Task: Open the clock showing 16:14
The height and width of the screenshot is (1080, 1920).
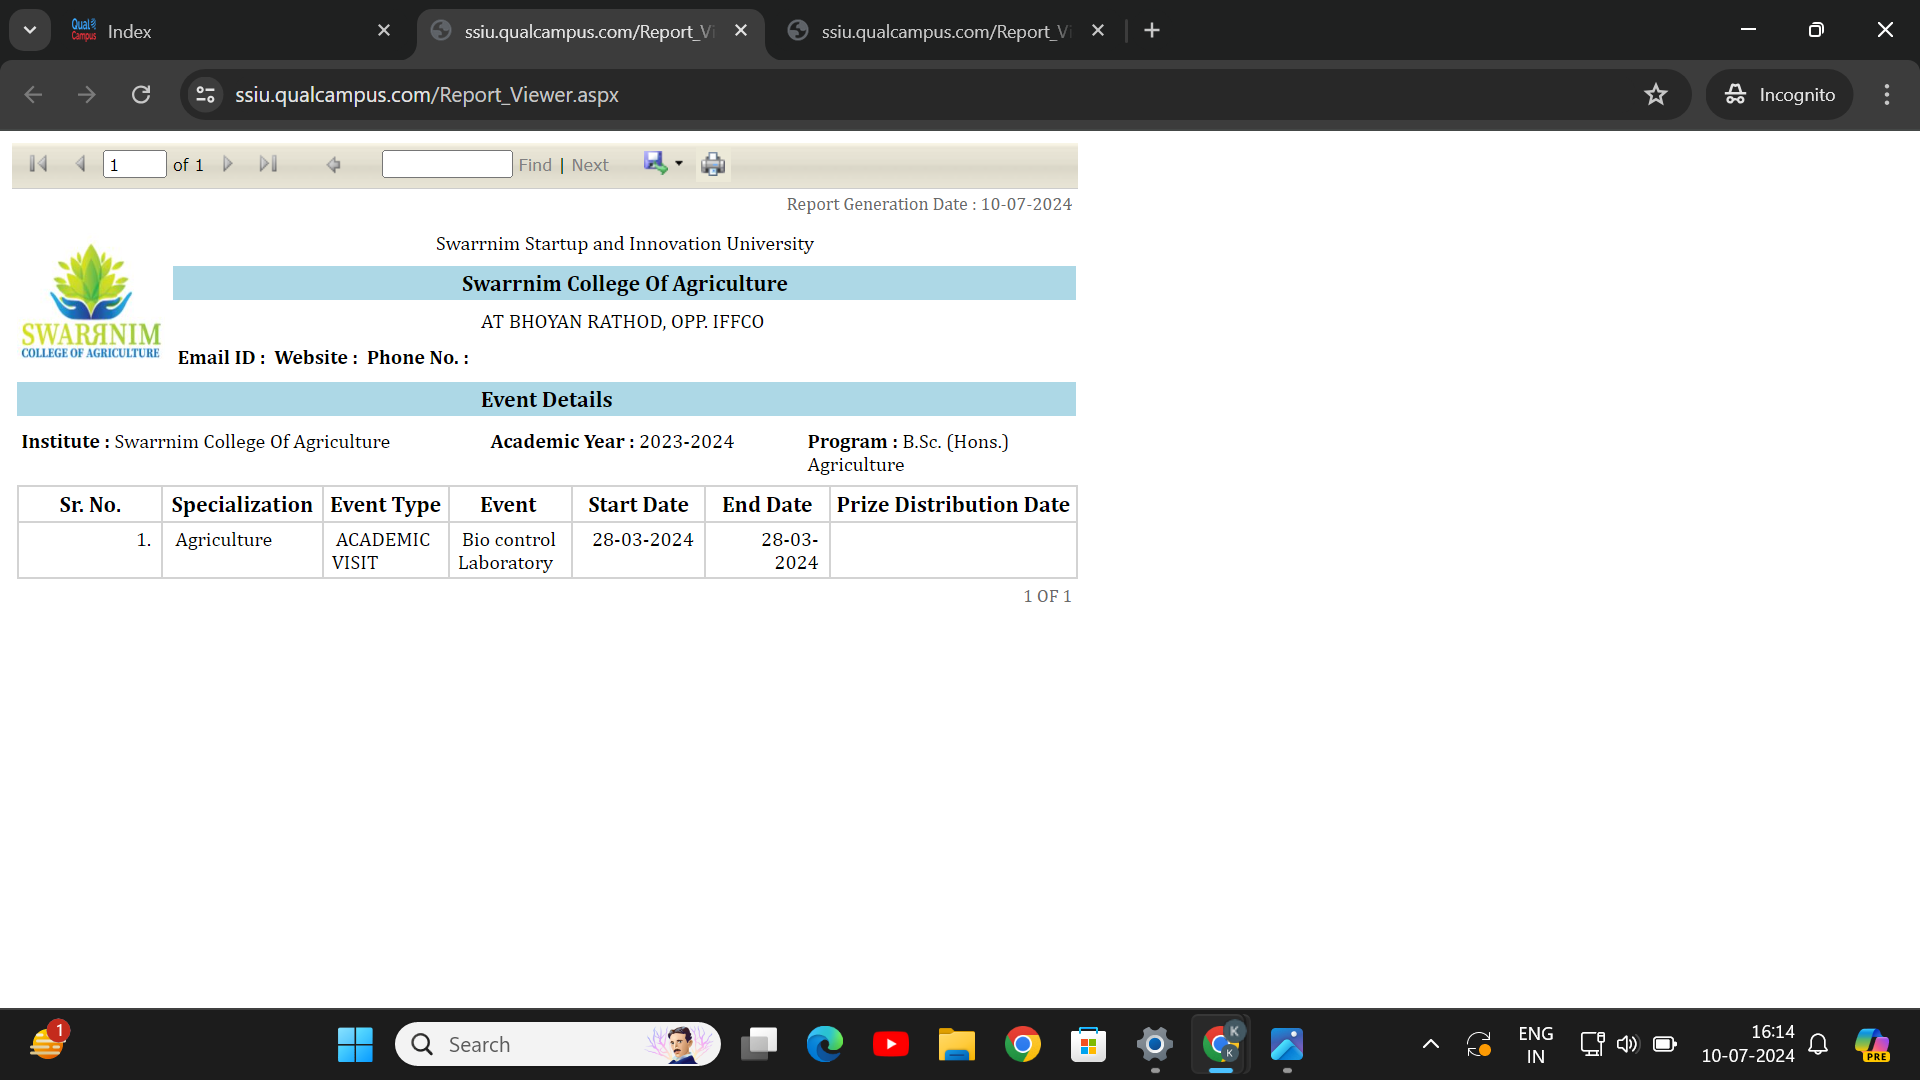Action: [x=1748, y=1044]
